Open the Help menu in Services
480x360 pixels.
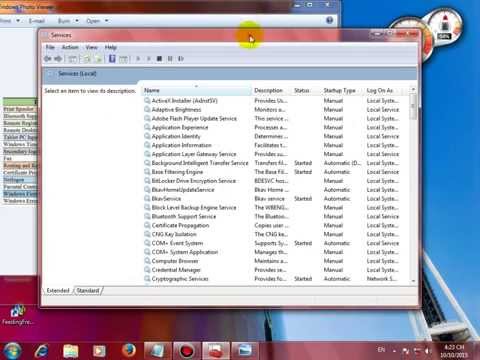pos(111,47)
